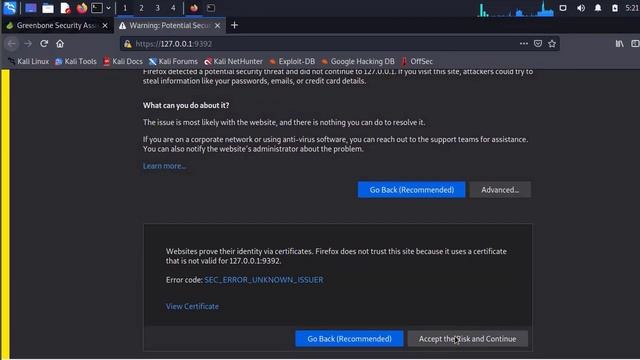Click the panel clock in the top bar
640x360 pixels.
pyautogui.click(x=632, y=8)
